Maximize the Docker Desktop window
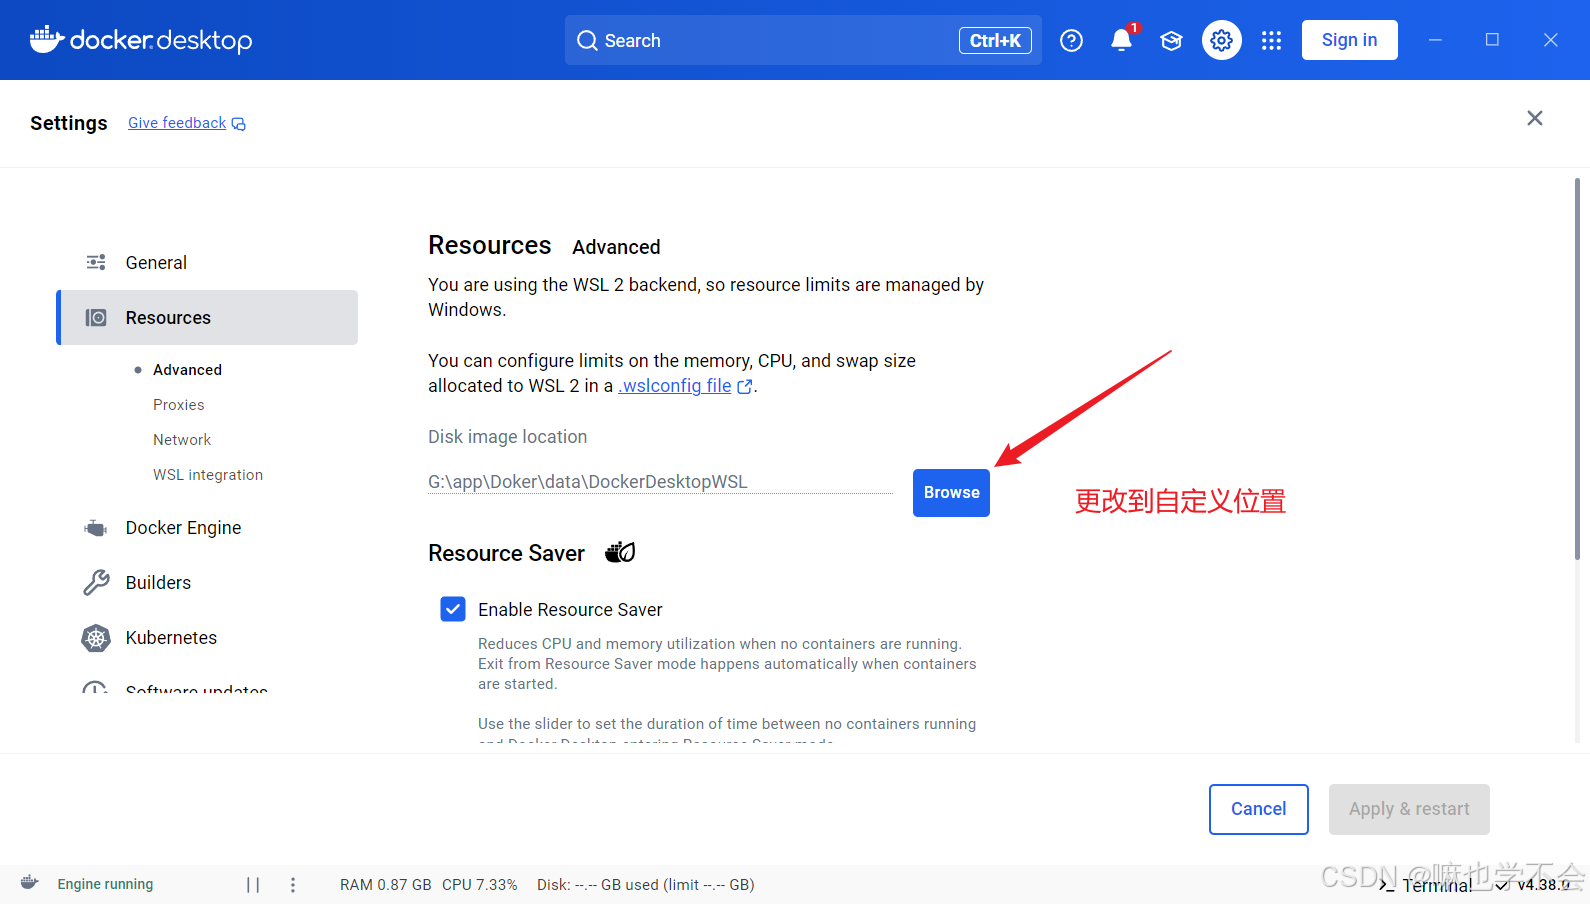Screen dimensions: 1590x904 tap(1492, 40)
